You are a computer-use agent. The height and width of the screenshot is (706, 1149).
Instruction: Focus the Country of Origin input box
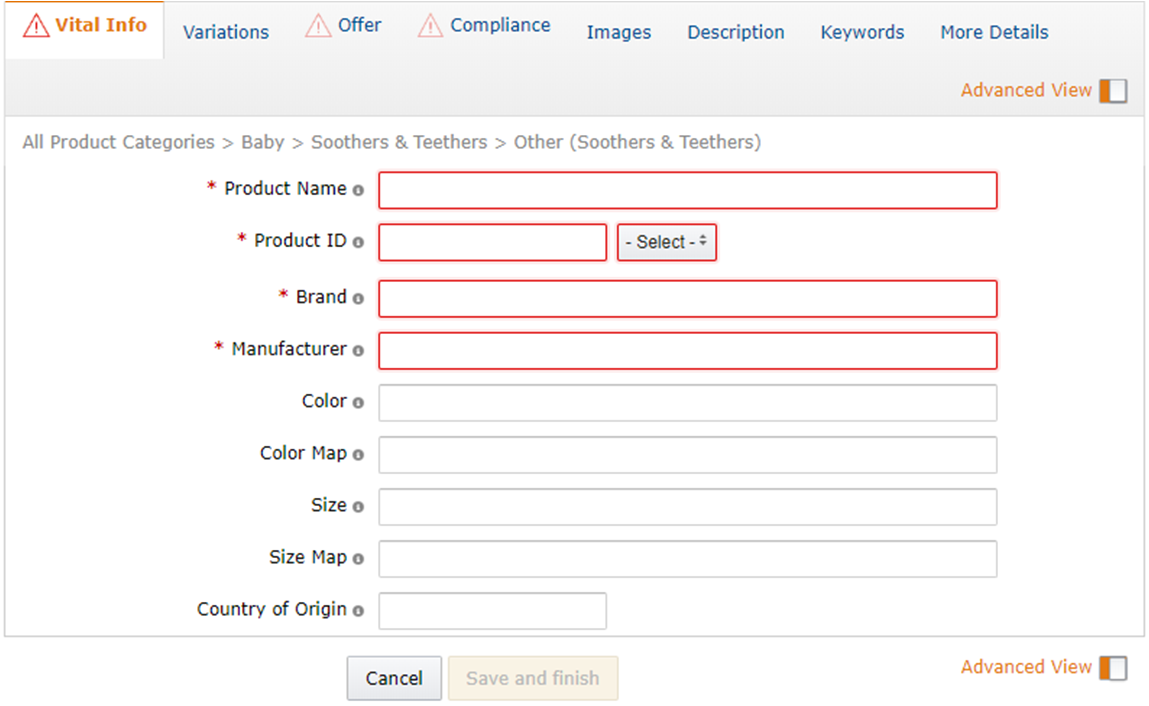click(x=492, y=611)
